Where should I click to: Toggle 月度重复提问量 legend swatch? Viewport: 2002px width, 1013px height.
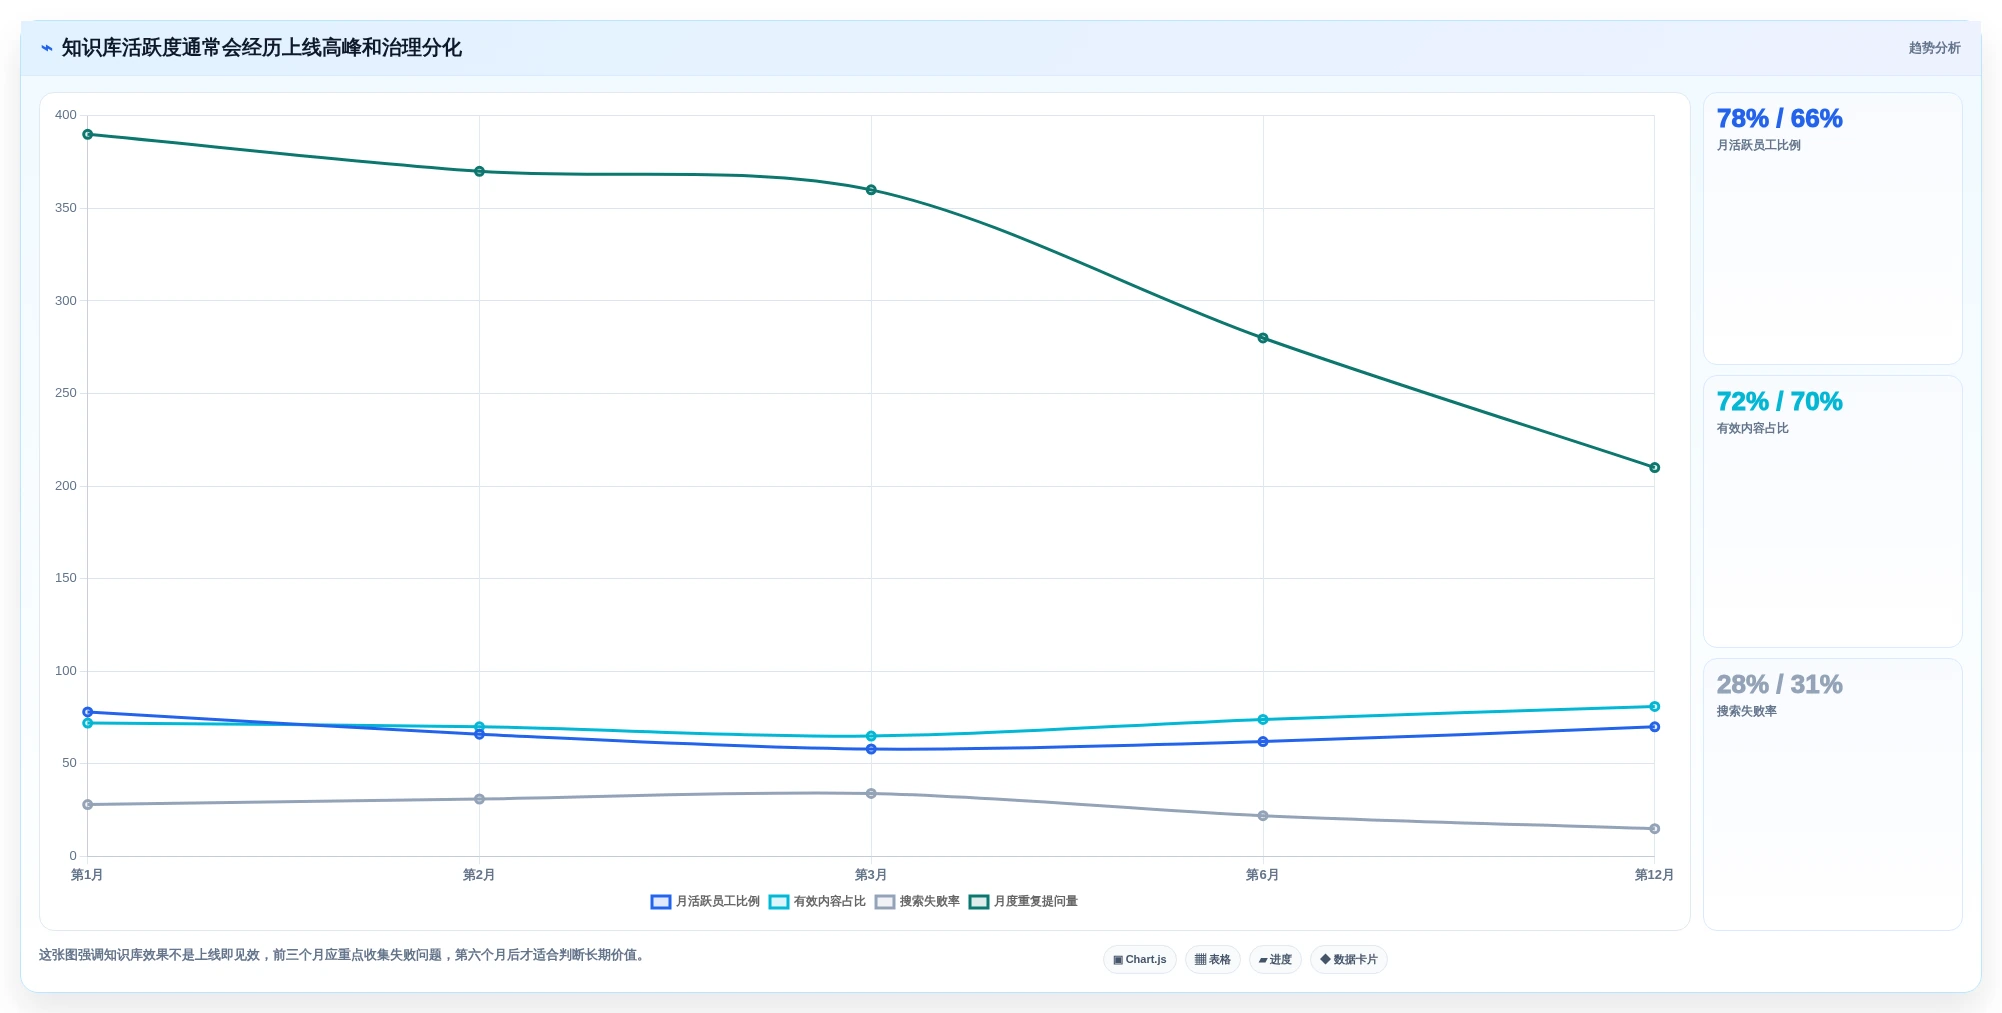tap(979, 902)
